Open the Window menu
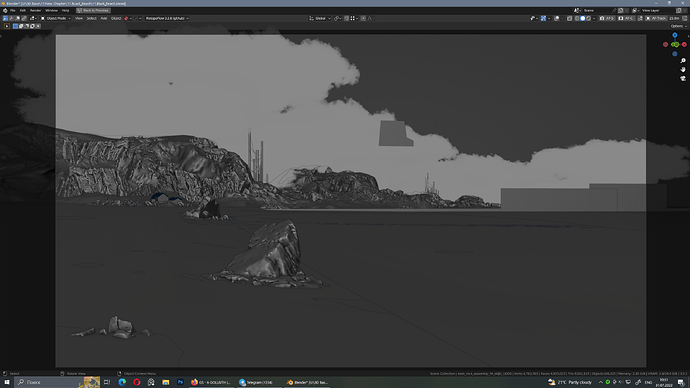Image resolution: width=690 pixels, height=388 pixels. pyautogui.click(x=51, y=10)
